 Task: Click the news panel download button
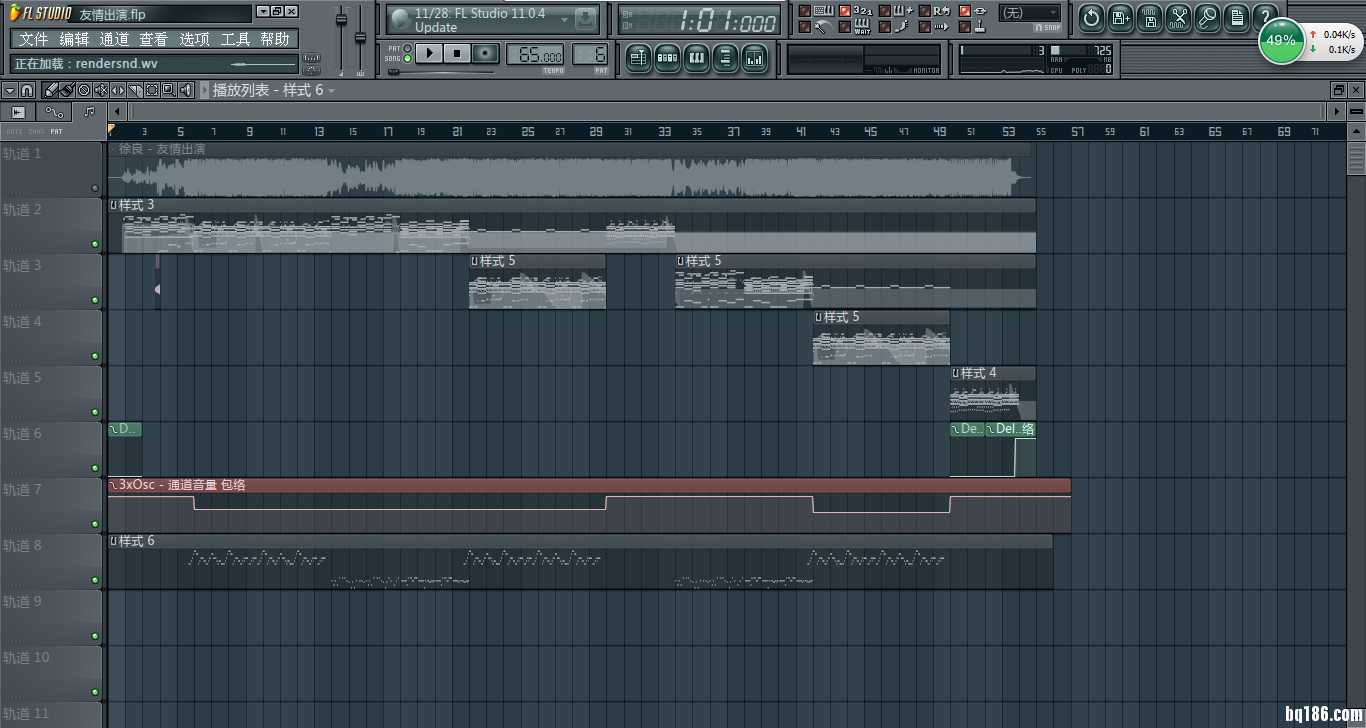point(587,19)
